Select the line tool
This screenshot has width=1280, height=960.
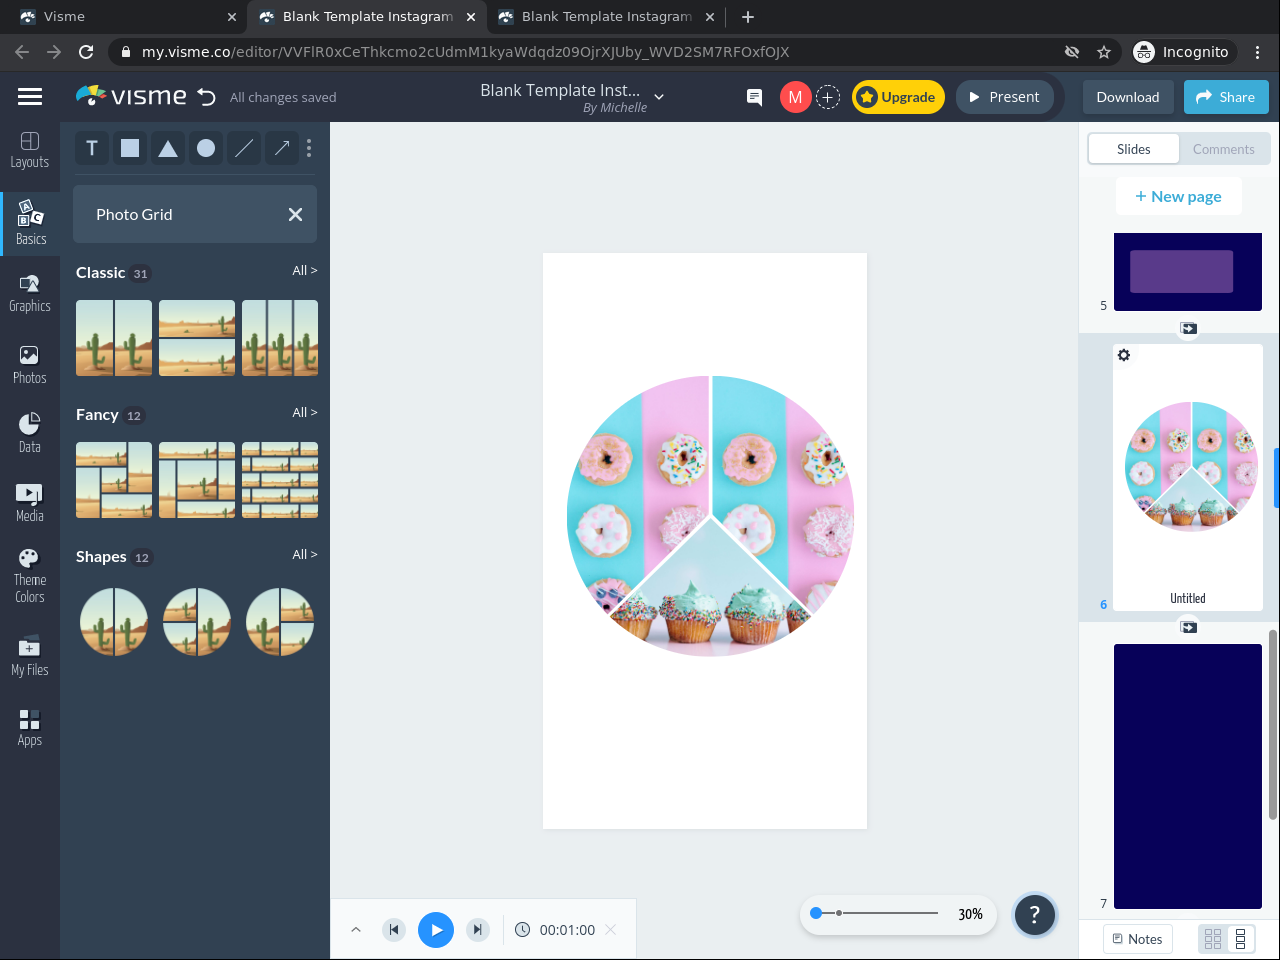coord(244,148)
